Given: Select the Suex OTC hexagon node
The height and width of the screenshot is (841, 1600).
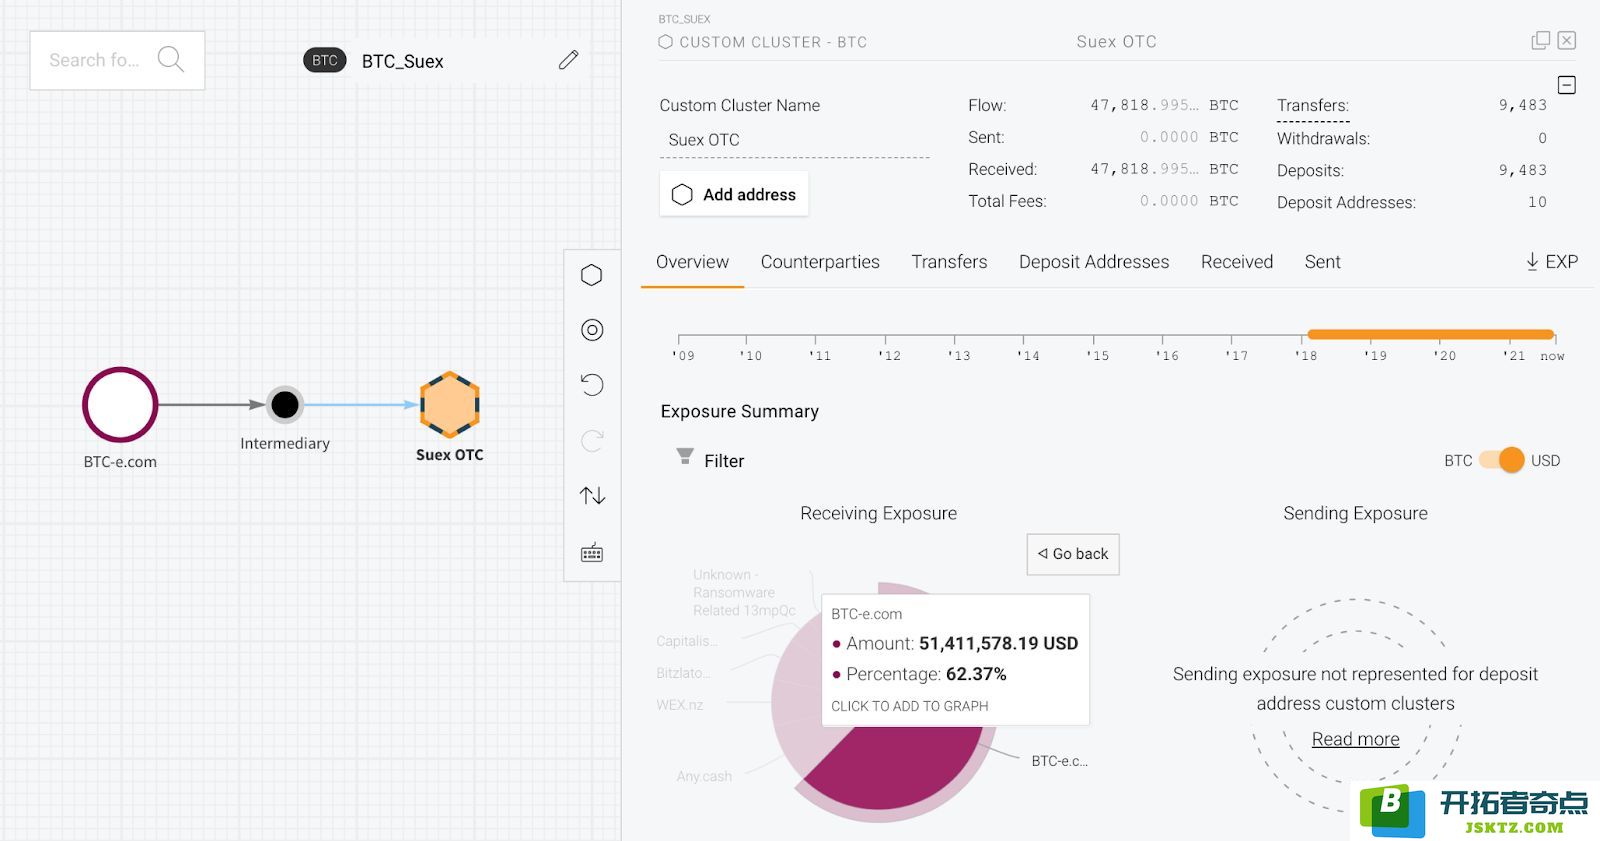Looking at the screenshot, I should point(450,404).
